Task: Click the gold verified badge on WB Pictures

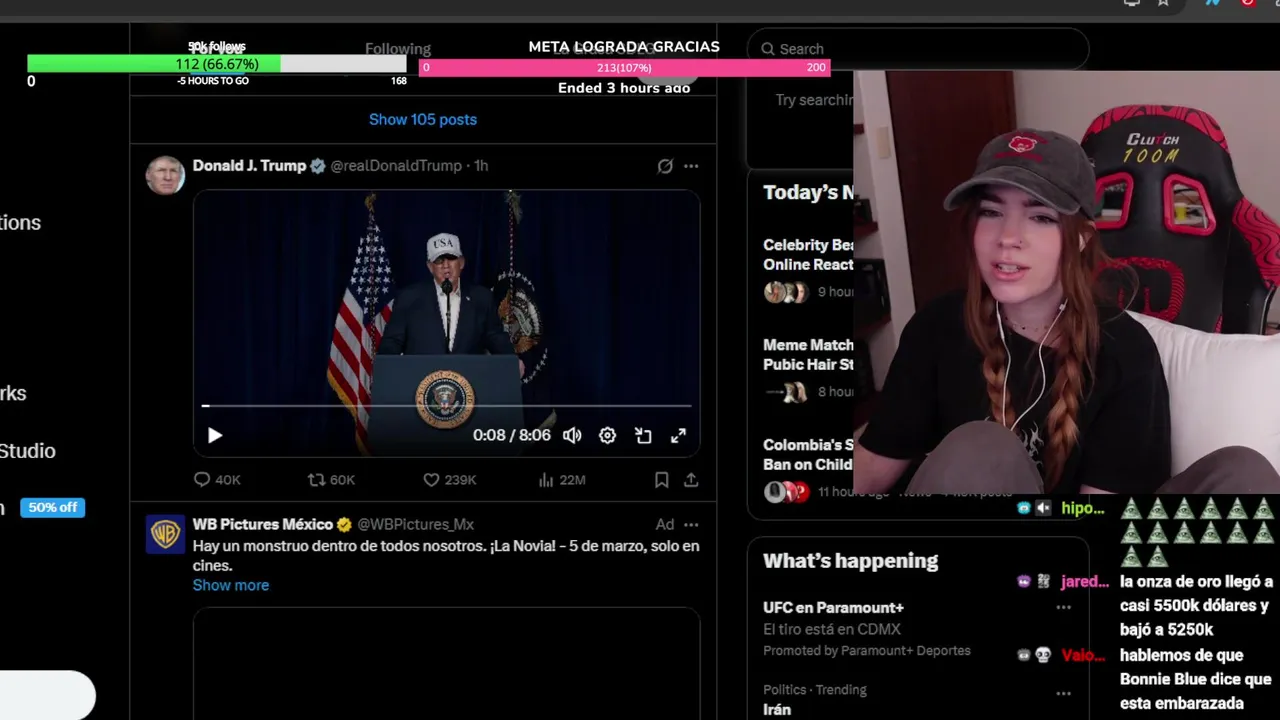Action: tap(344, 524)
